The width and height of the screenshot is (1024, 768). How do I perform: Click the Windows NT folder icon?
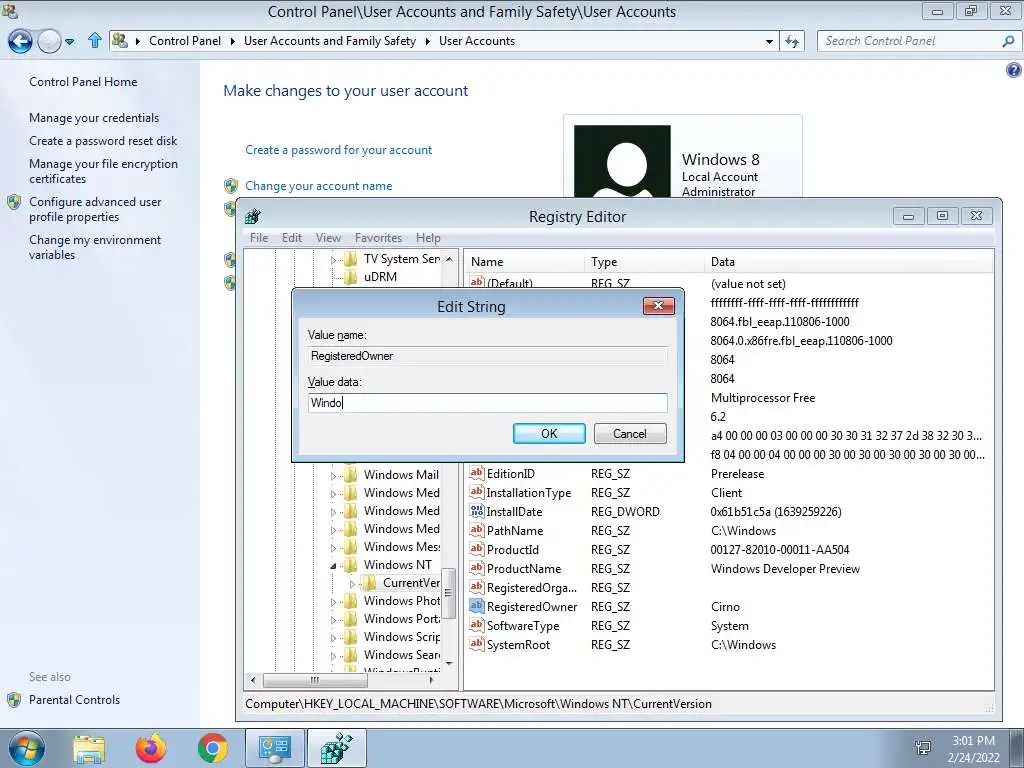coord(351,564)
